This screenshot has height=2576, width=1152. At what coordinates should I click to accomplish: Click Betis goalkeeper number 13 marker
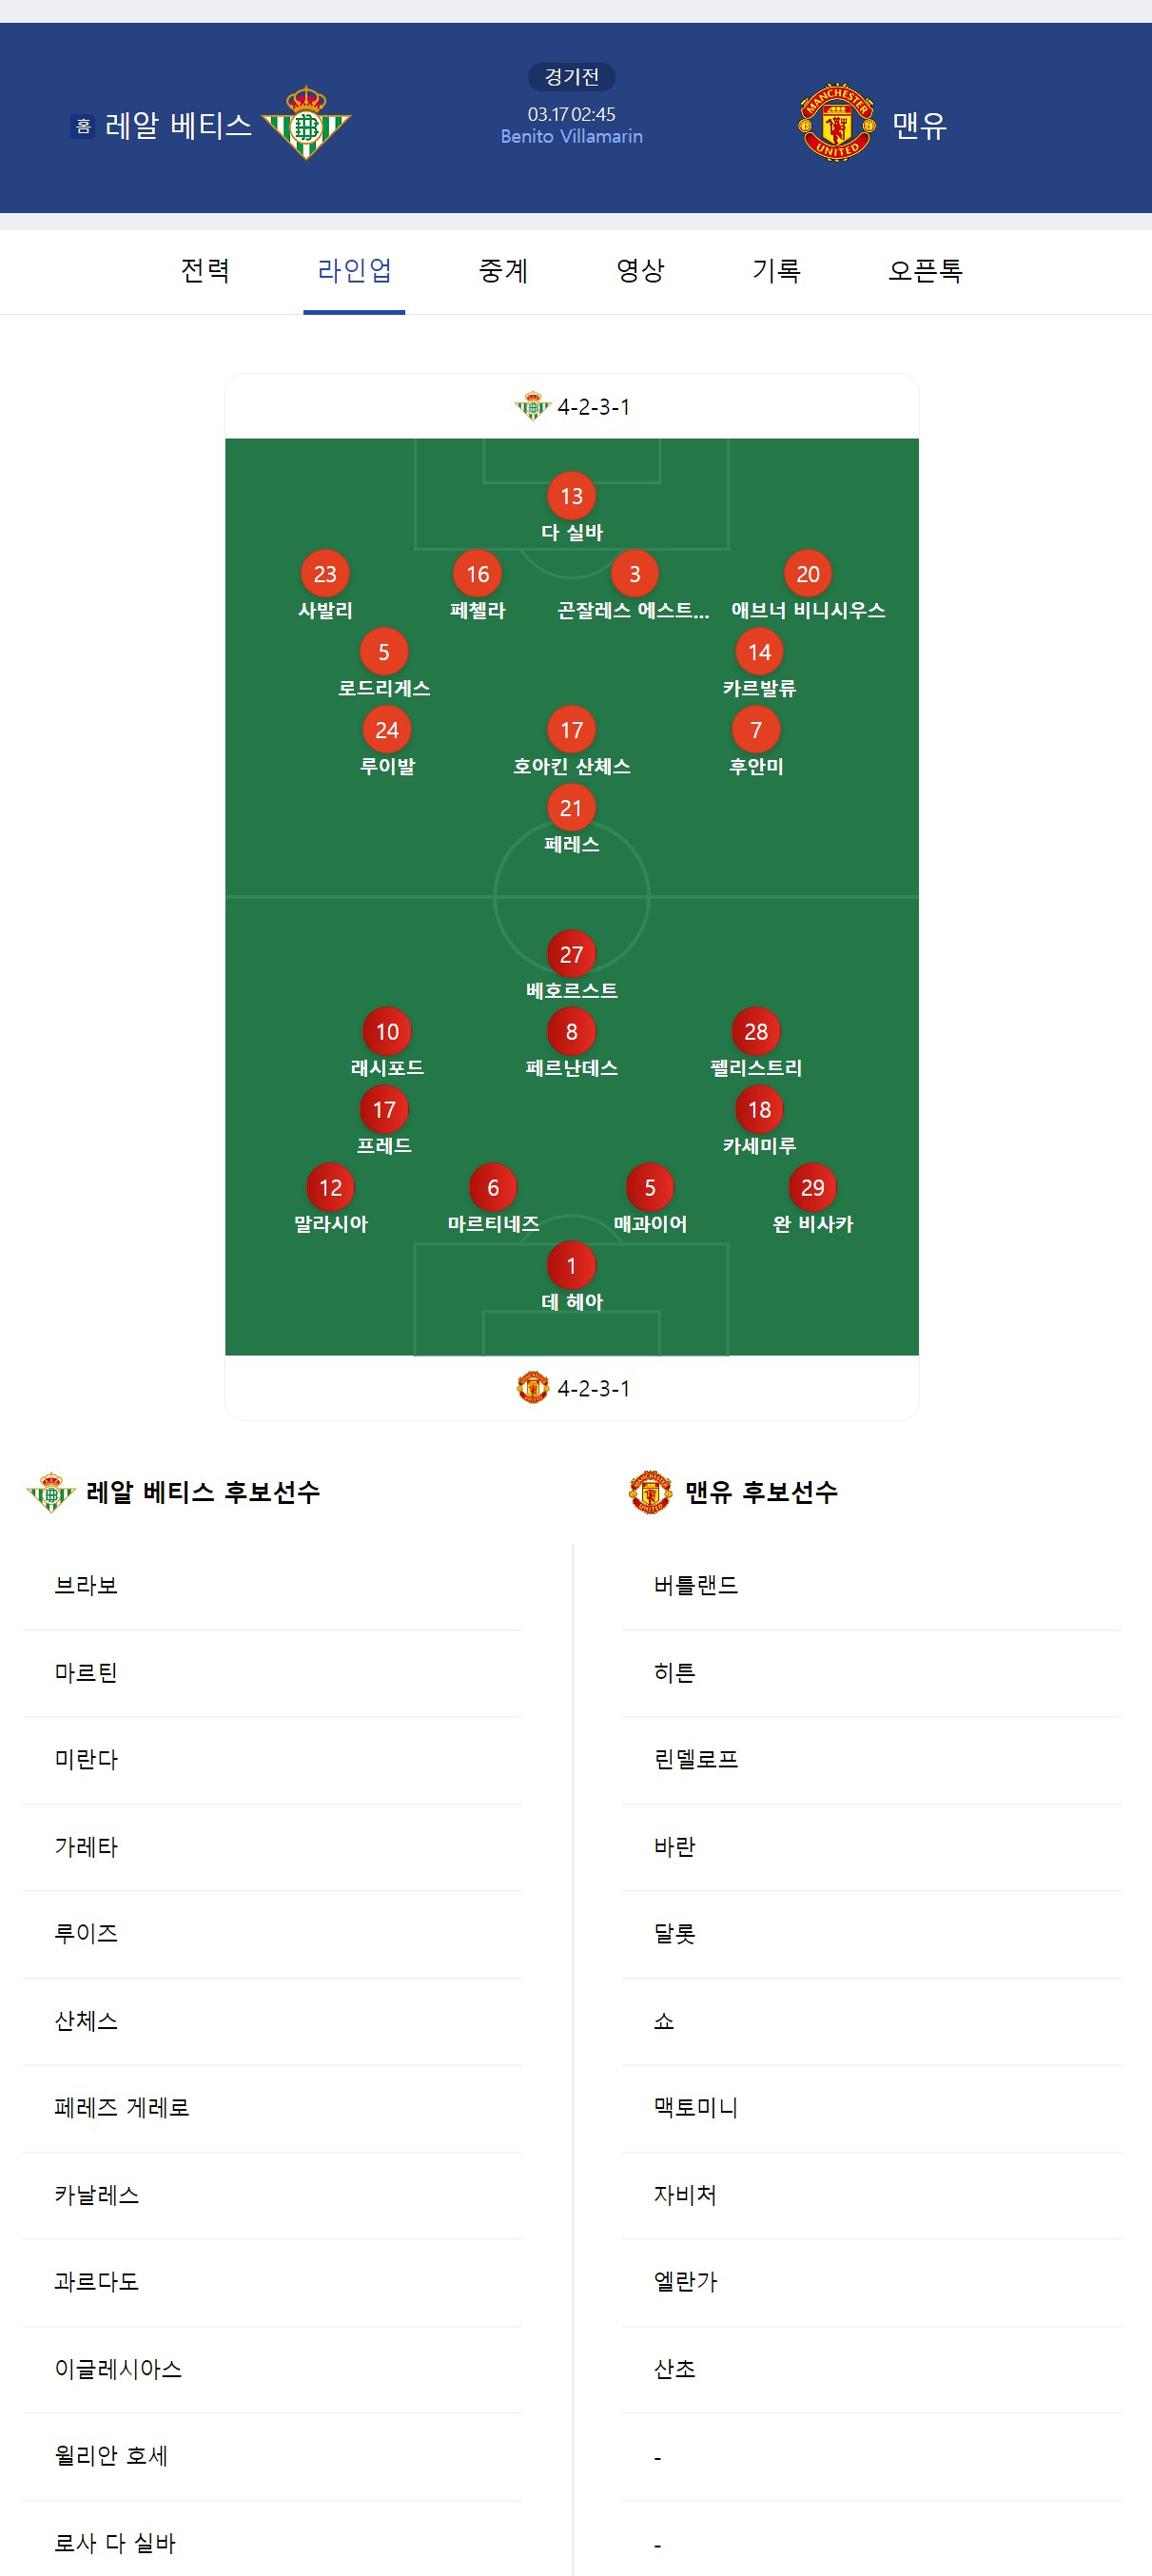(x=571, y=496)
